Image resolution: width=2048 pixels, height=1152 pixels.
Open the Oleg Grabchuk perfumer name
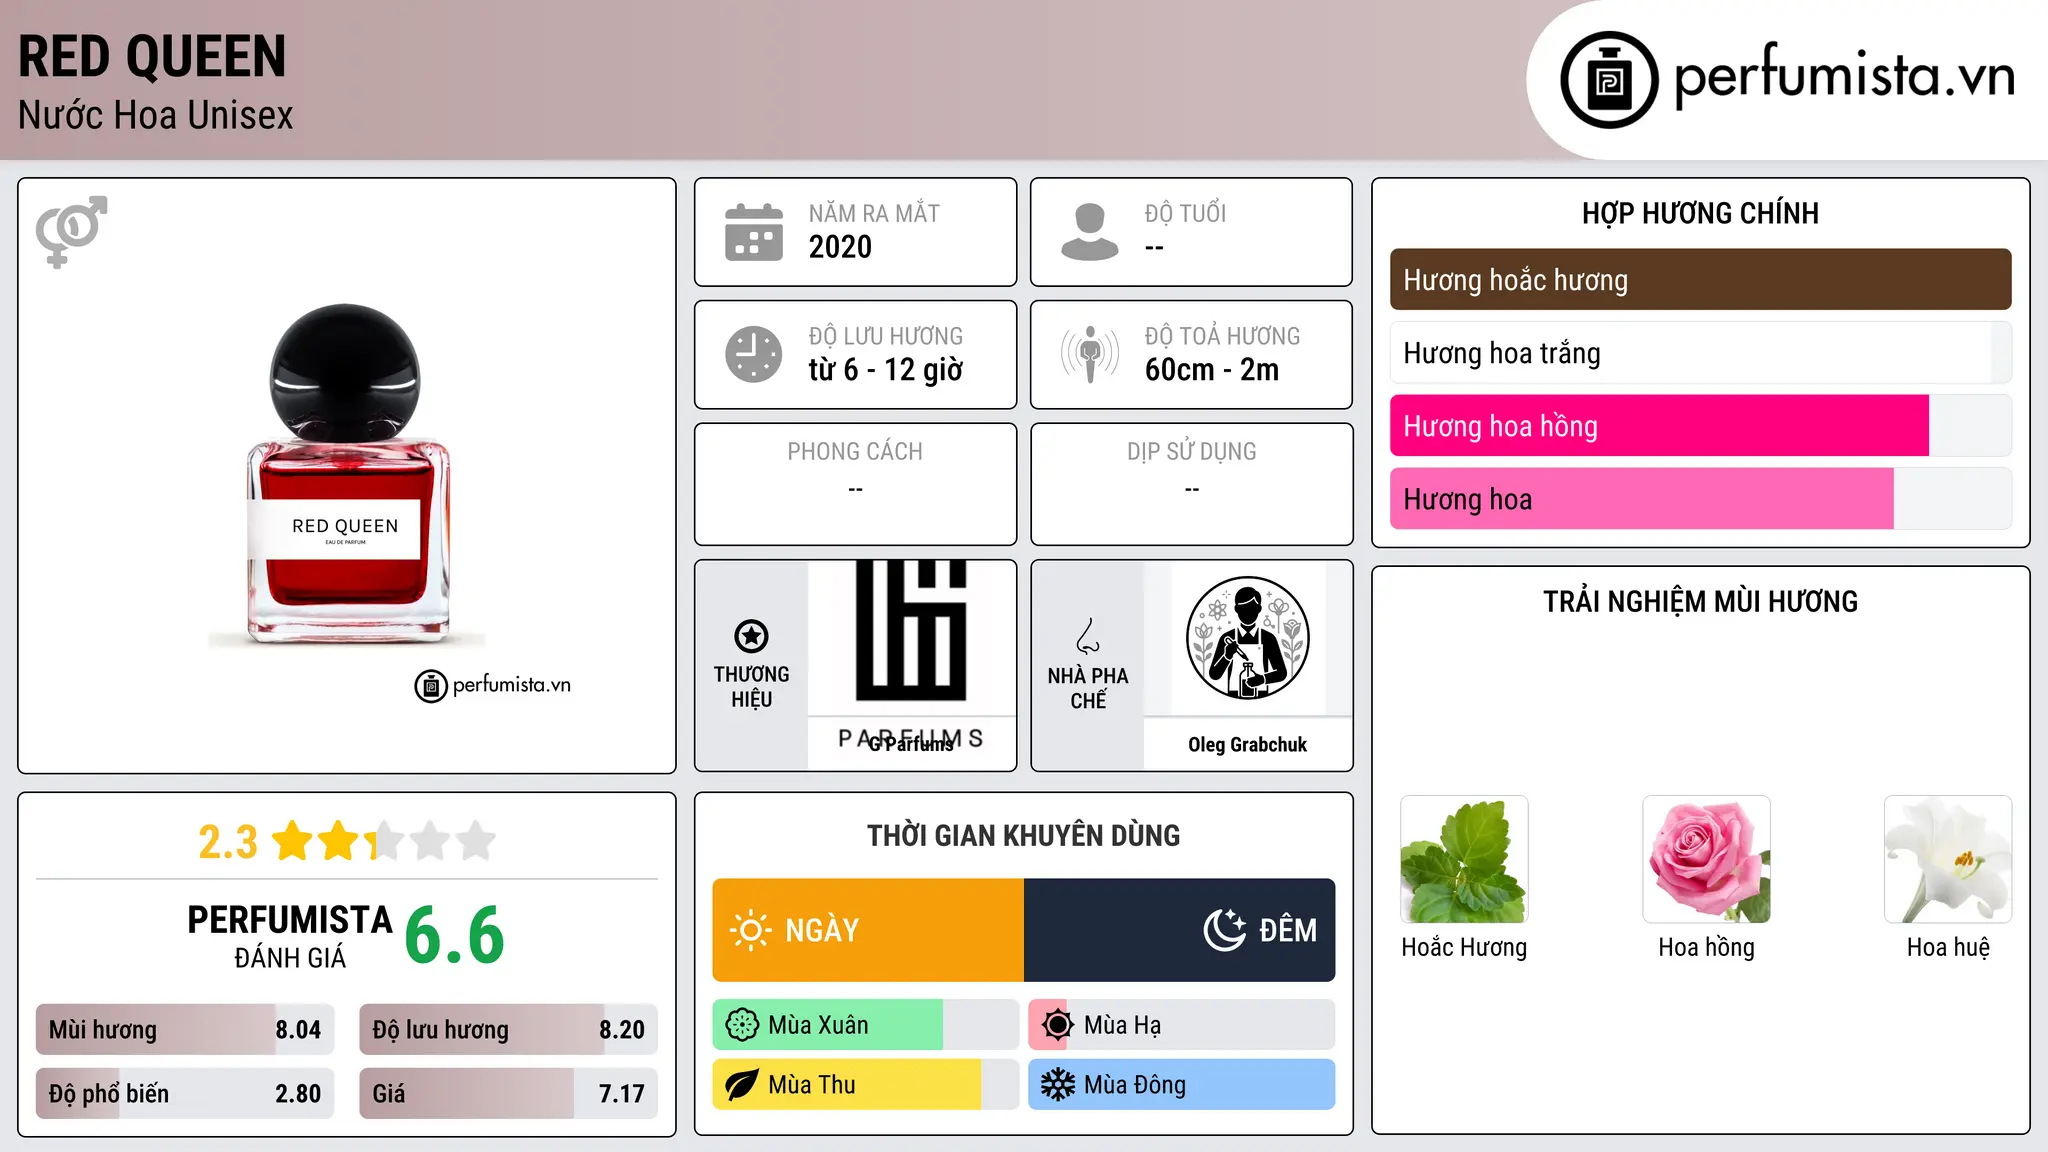pos(1247,745)
